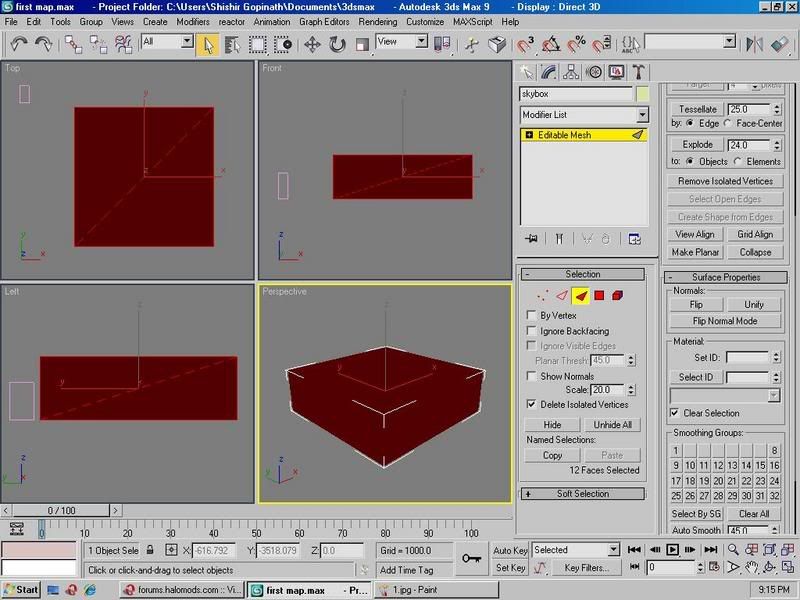This screenshot has height=600, width=800.
Task: Click the Mirror tool icon
Action: pos(754,44)
